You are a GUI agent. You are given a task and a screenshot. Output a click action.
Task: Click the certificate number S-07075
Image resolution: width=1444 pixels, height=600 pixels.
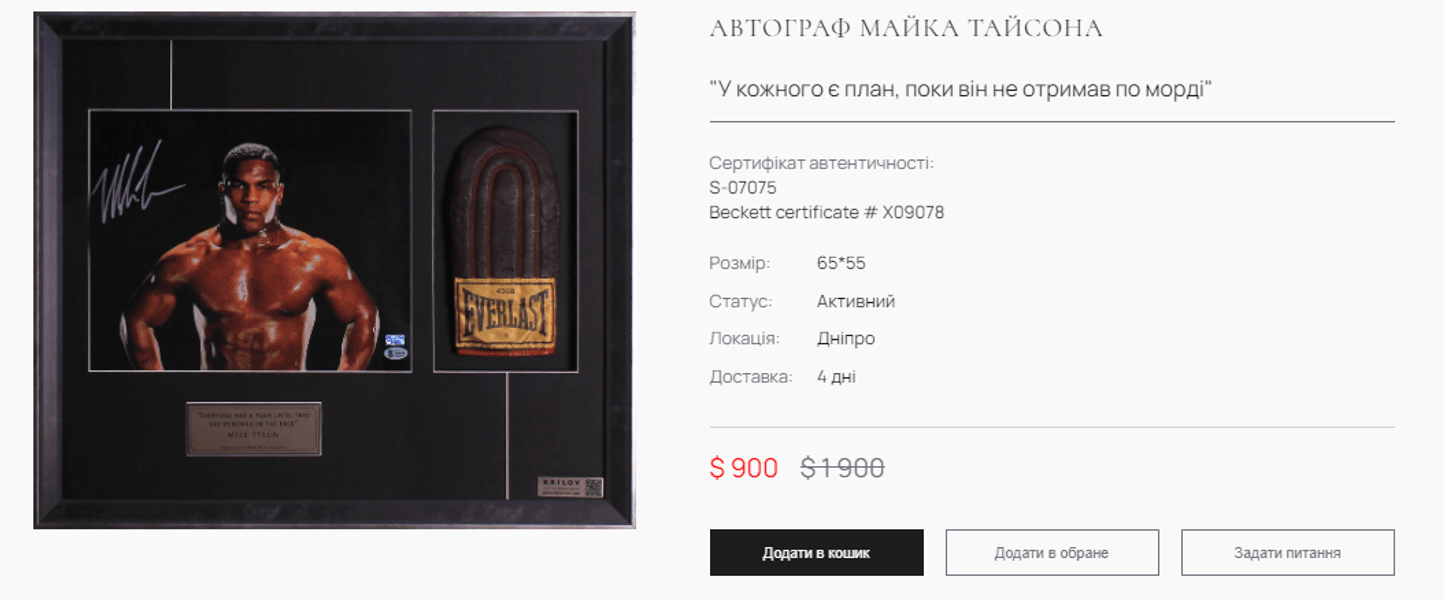[743, 188]
